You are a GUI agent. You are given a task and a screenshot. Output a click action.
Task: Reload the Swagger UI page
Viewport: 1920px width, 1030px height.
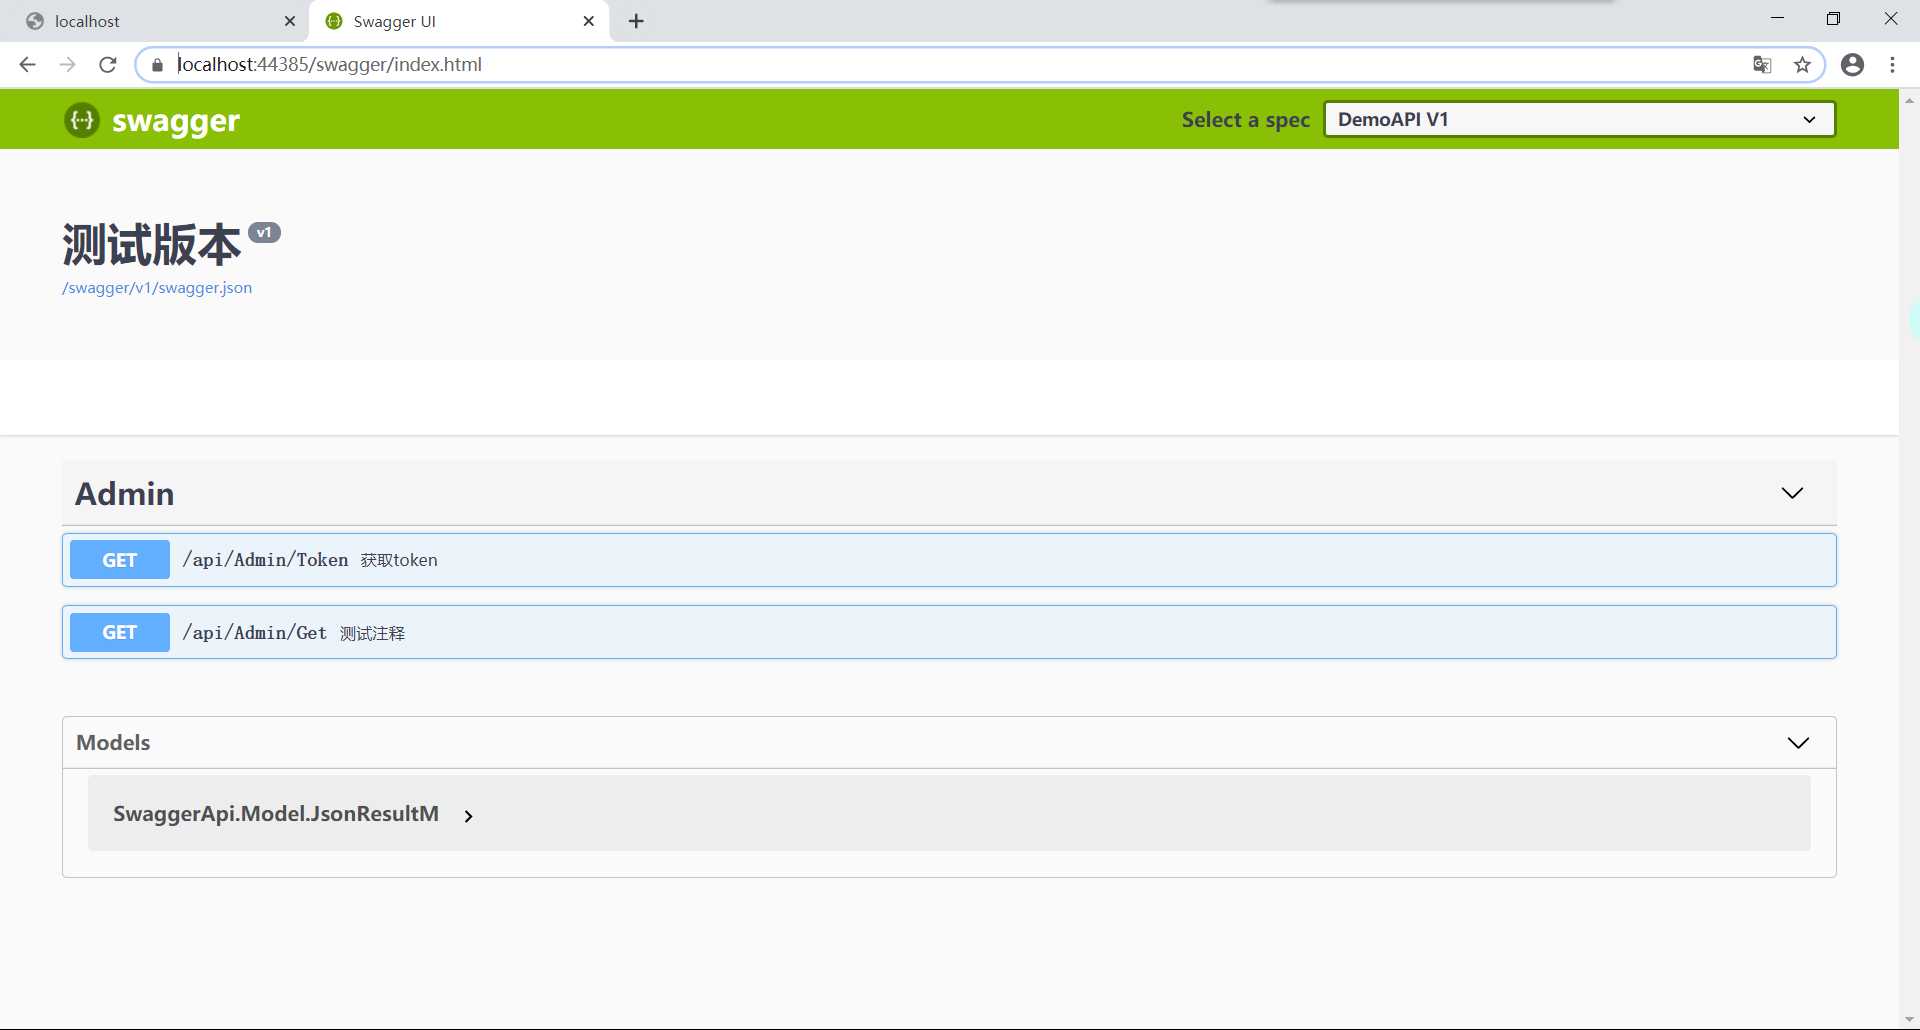tap(108, 65)
